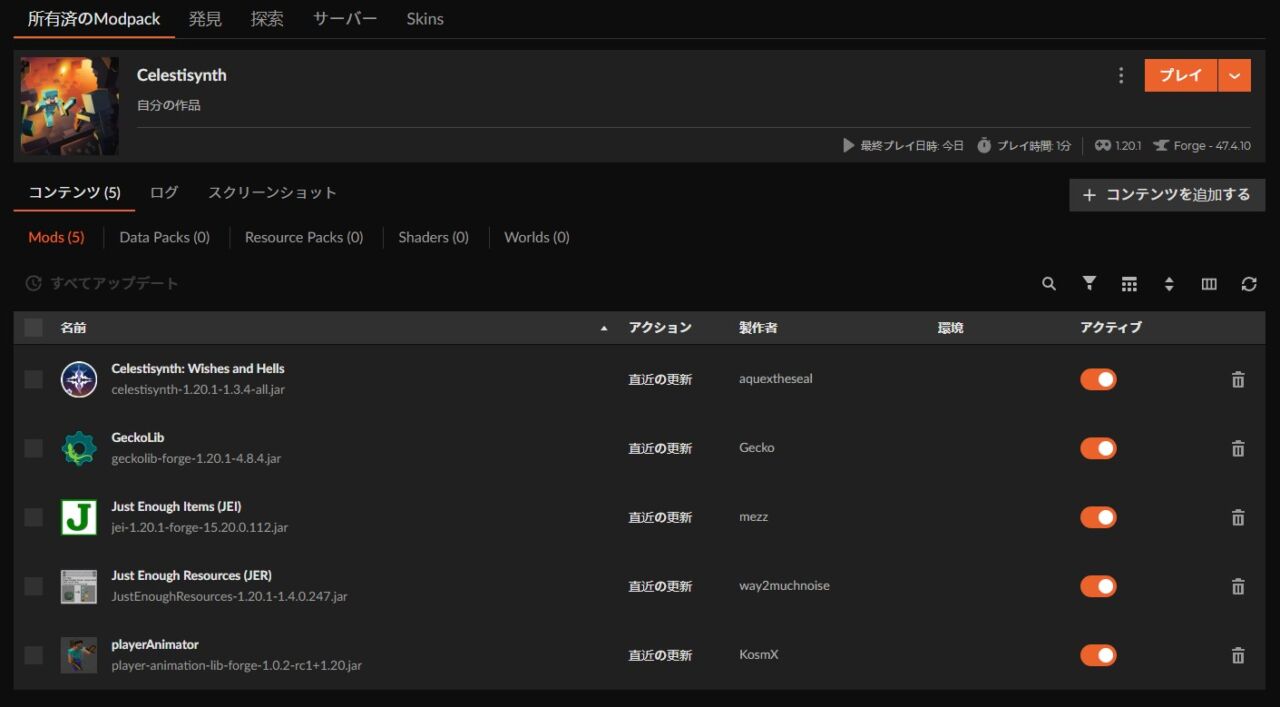Viewport: 1280px width, 707px height.
Task: Switch to the 探索 tab
Action: point(267,19)
